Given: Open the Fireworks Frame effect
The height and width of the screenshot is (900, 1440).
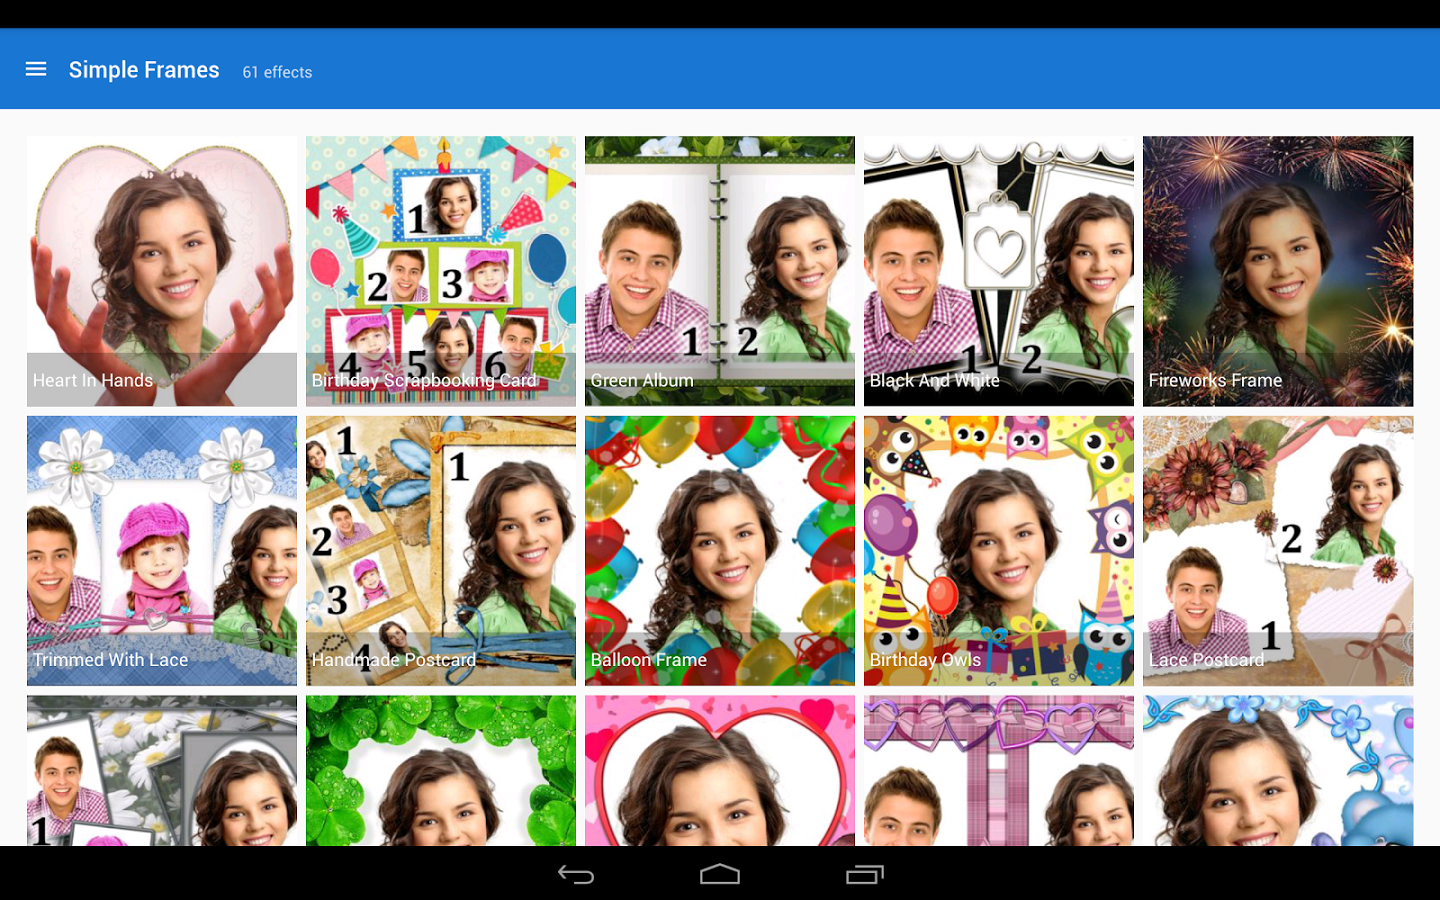Looking at the screenshot, I should [1277, 270].
